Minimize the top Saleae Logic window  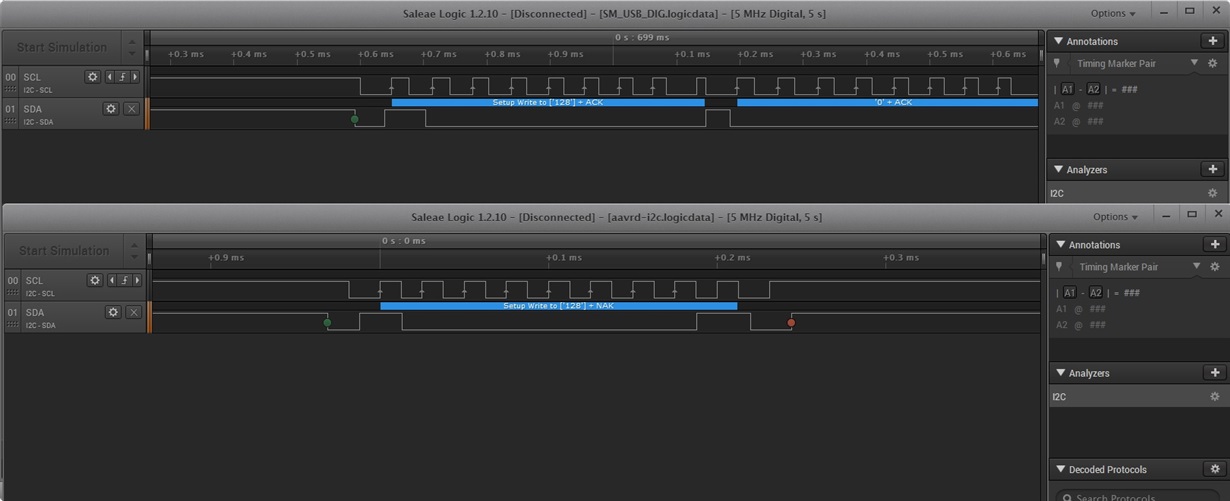[1163, 12]
